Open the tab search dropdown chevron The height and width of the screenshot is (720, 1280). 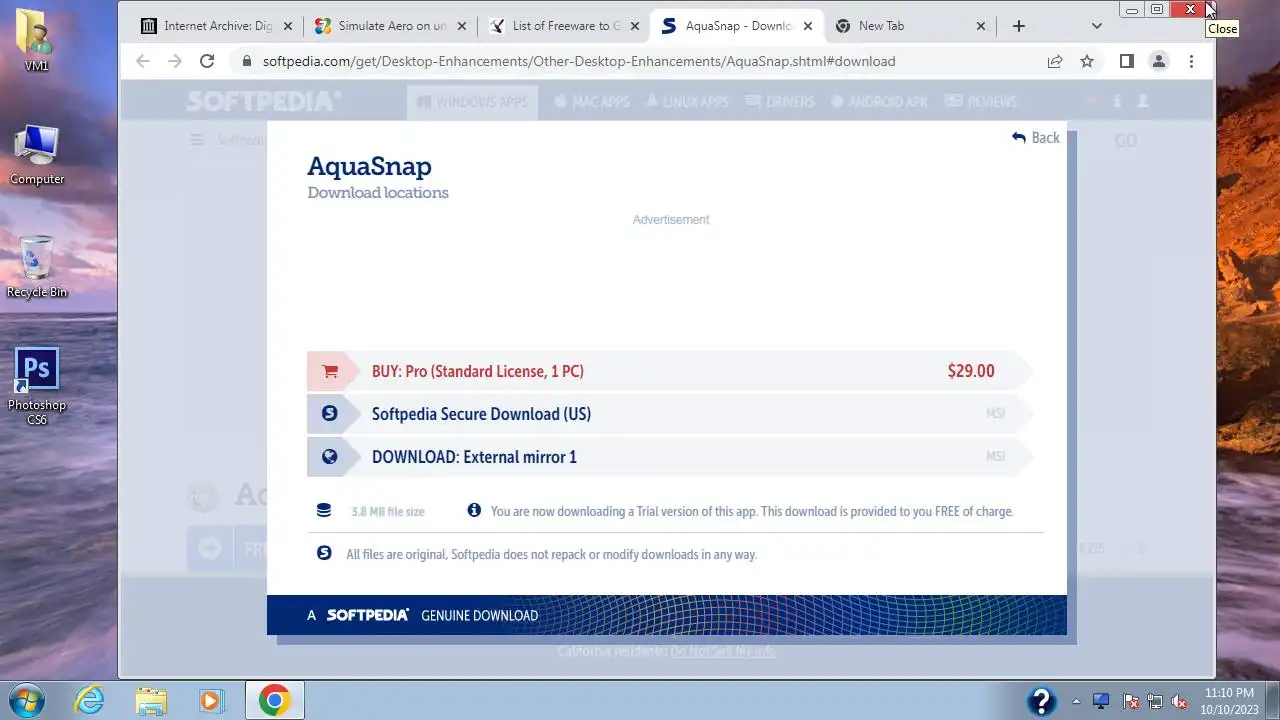[1096, 26]
